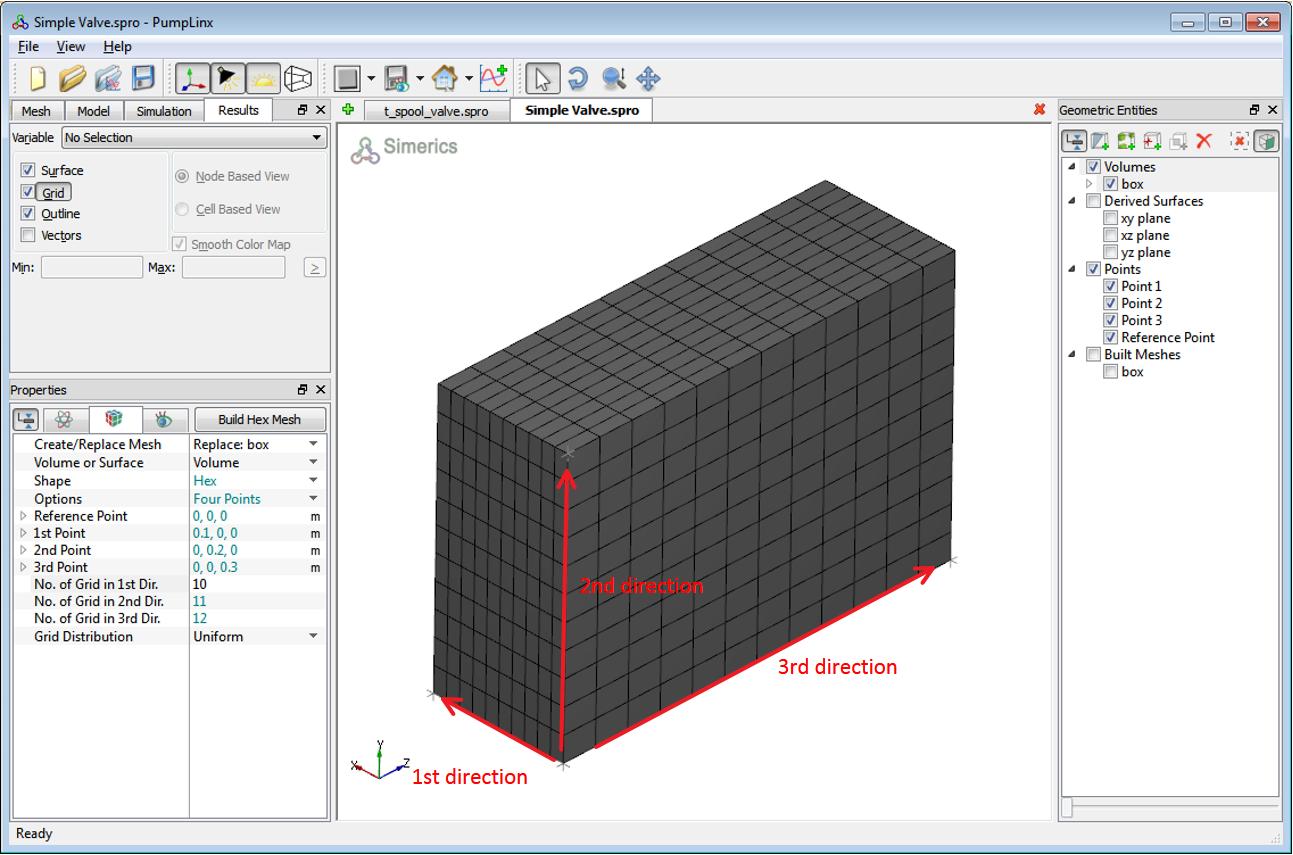Open the Variable selection dropdown
Viewport: 1293px width, 855px height.
click(194, 138)
